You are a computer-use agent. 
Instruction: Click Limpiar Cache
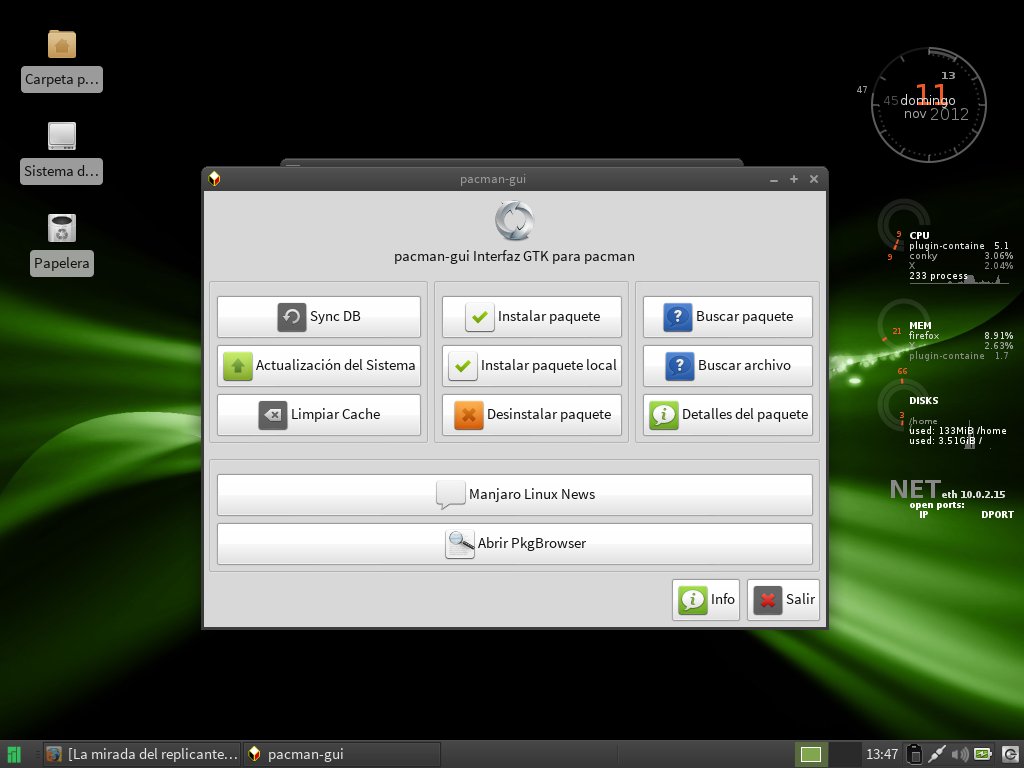point(319,415)
